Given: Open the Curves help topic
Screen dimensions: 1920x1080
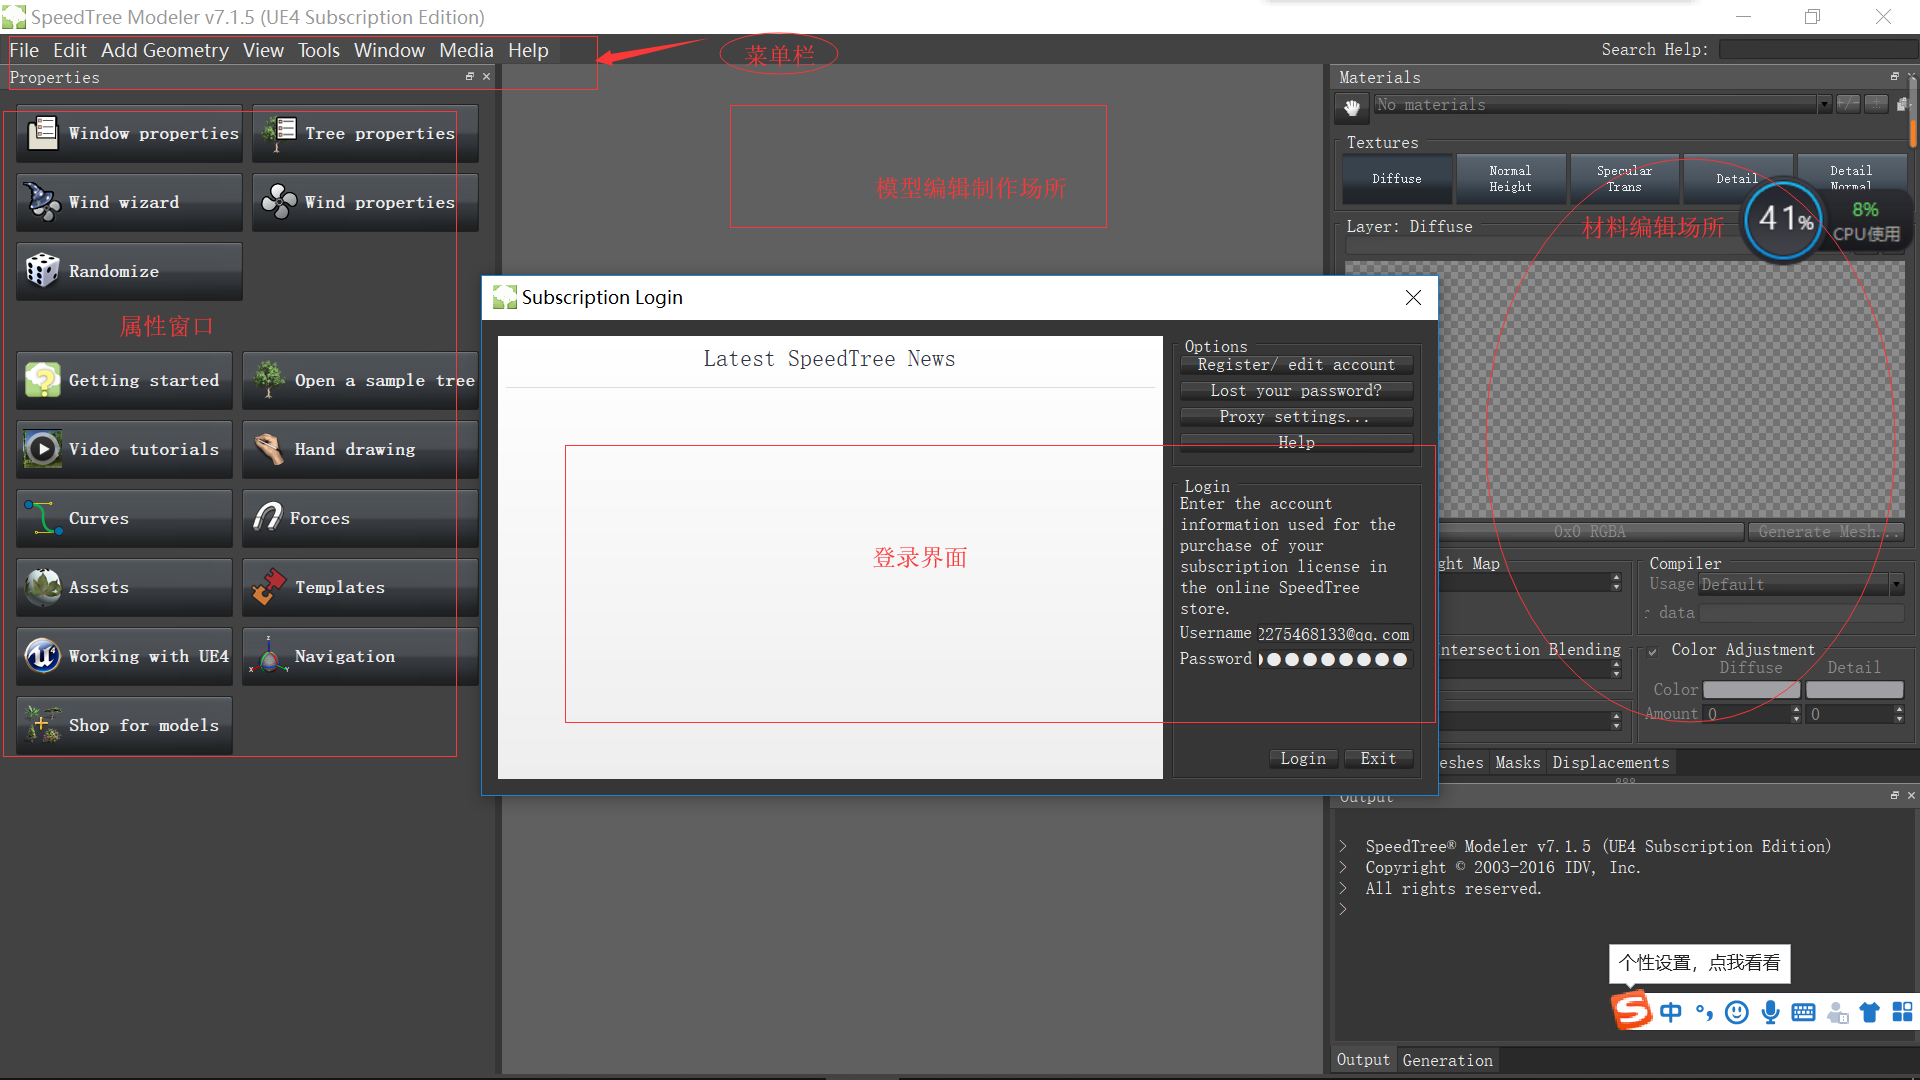Looking at the screenshot, I should tap(124, 518).
